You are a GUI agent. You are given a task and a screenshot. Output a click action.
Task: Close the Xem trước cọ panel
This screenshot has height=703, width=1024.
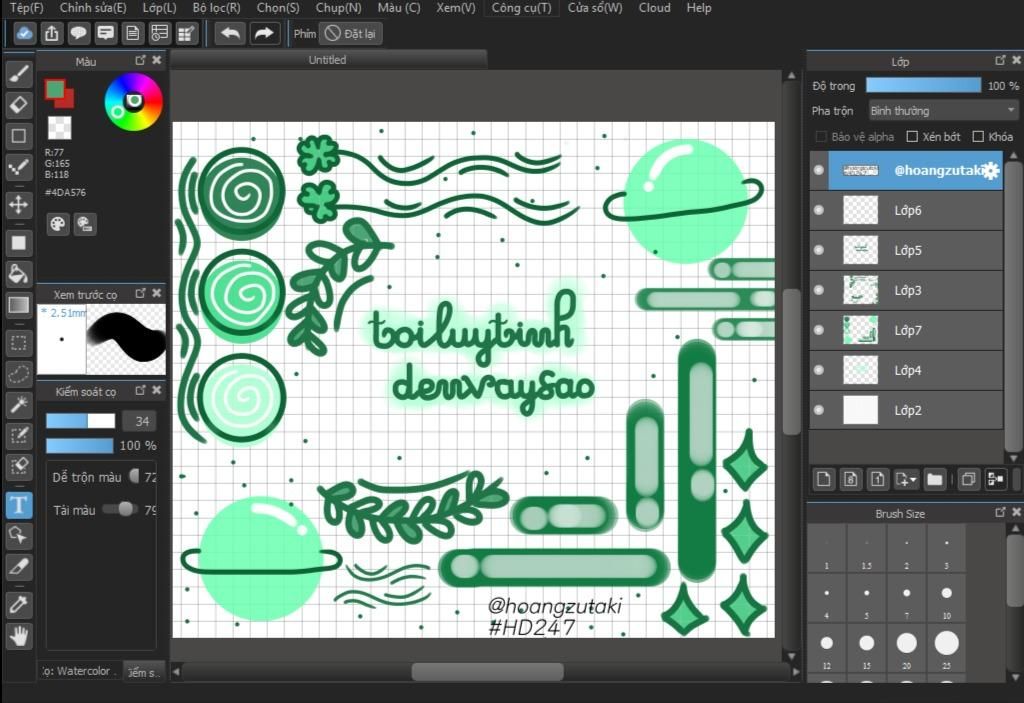pyautogui.click(x=157, y=293)
